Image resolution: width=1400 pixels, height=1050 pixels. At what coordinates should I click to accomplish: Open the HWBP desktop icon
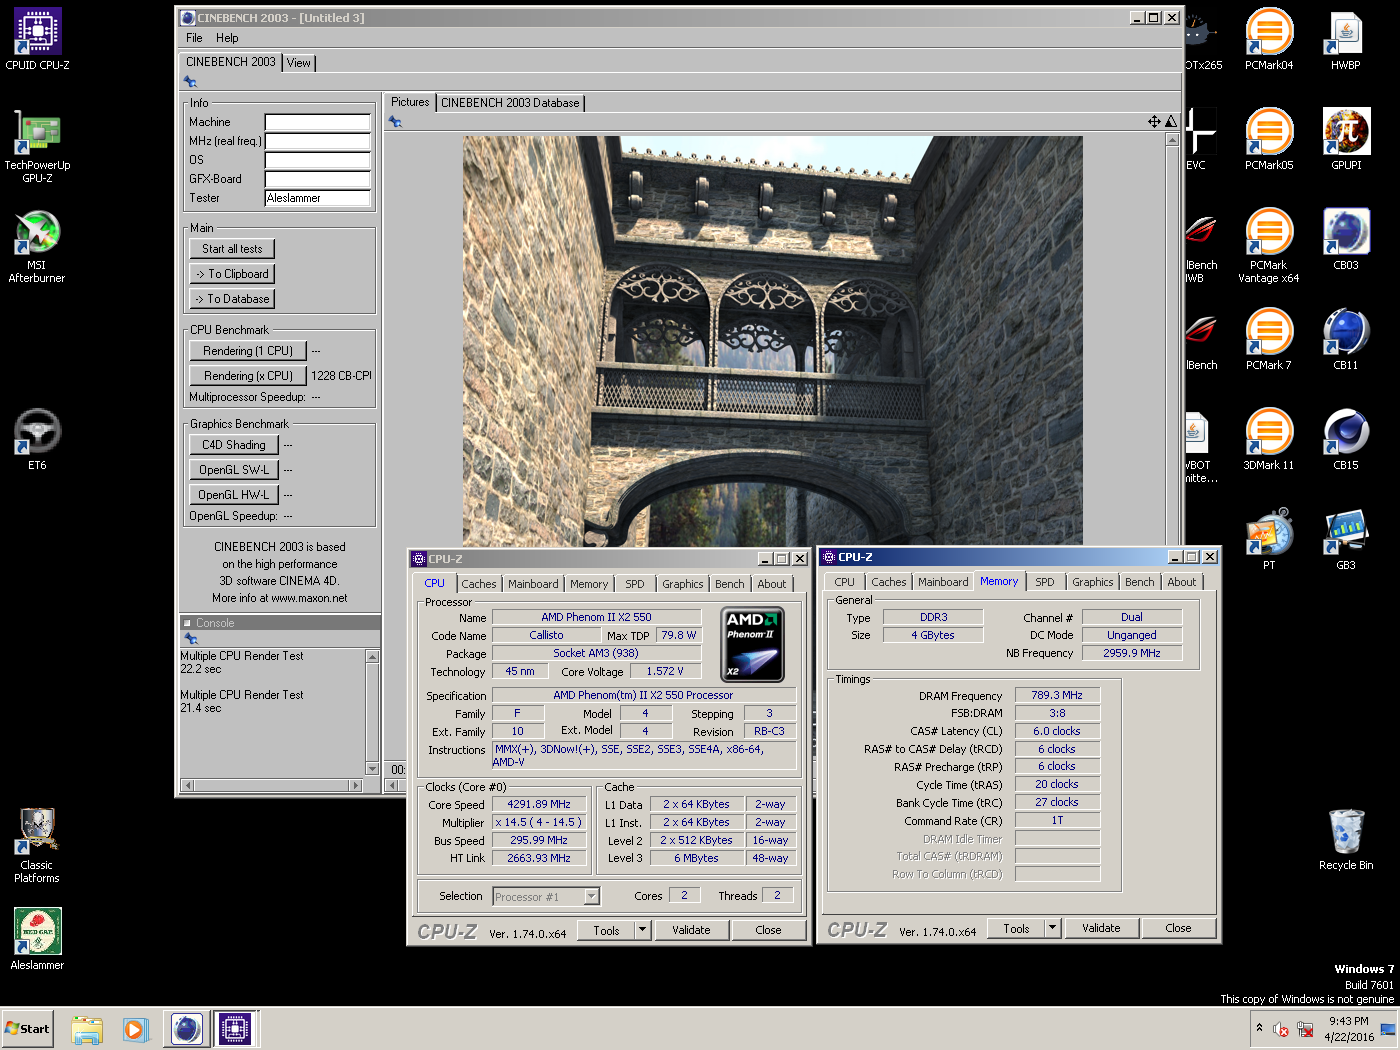tap(1346, 40)
